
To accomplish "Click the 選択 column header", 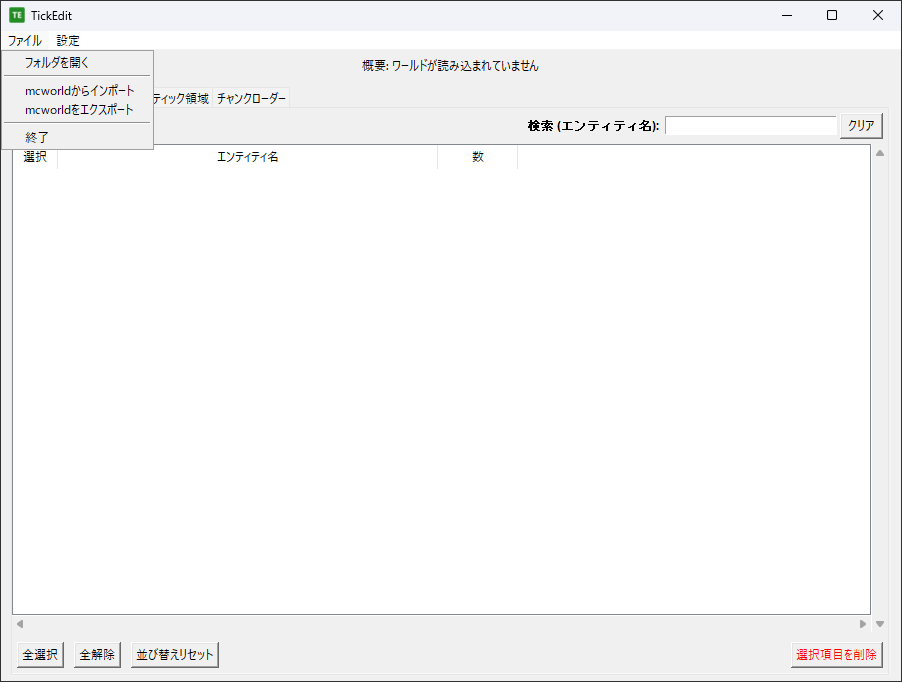I will pos(35,157).
